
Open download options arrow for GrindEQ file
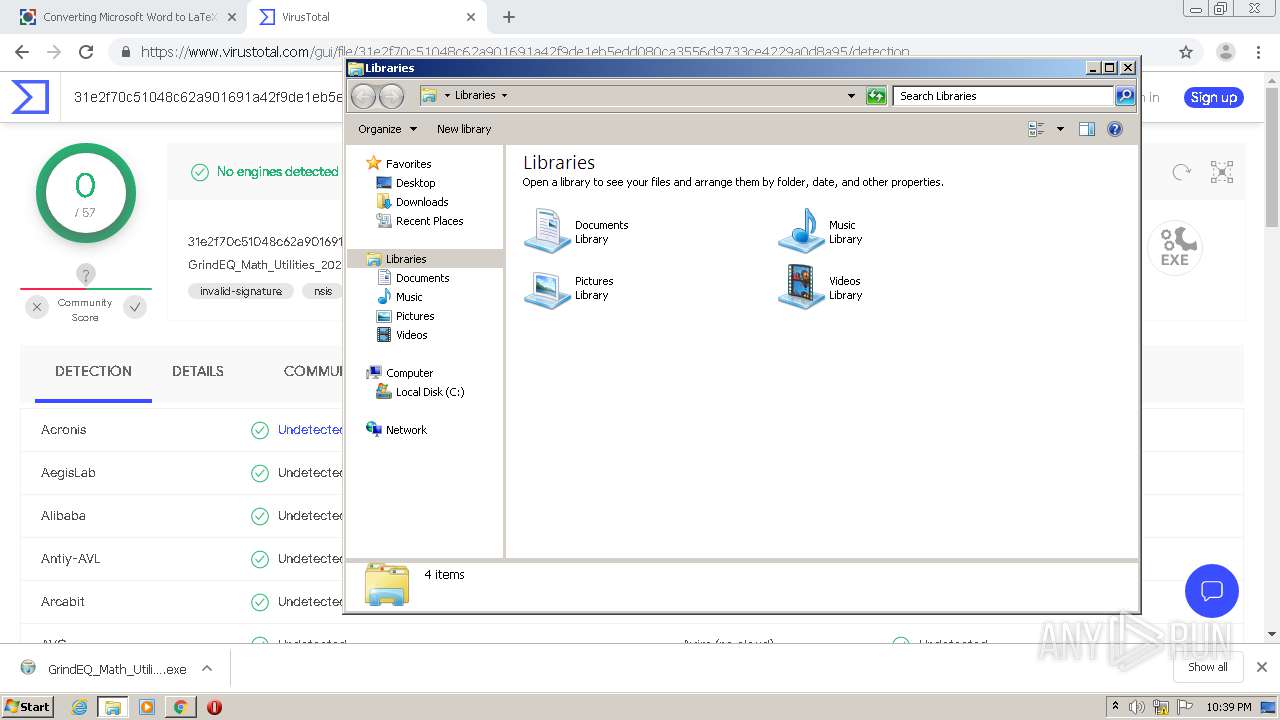207,668
